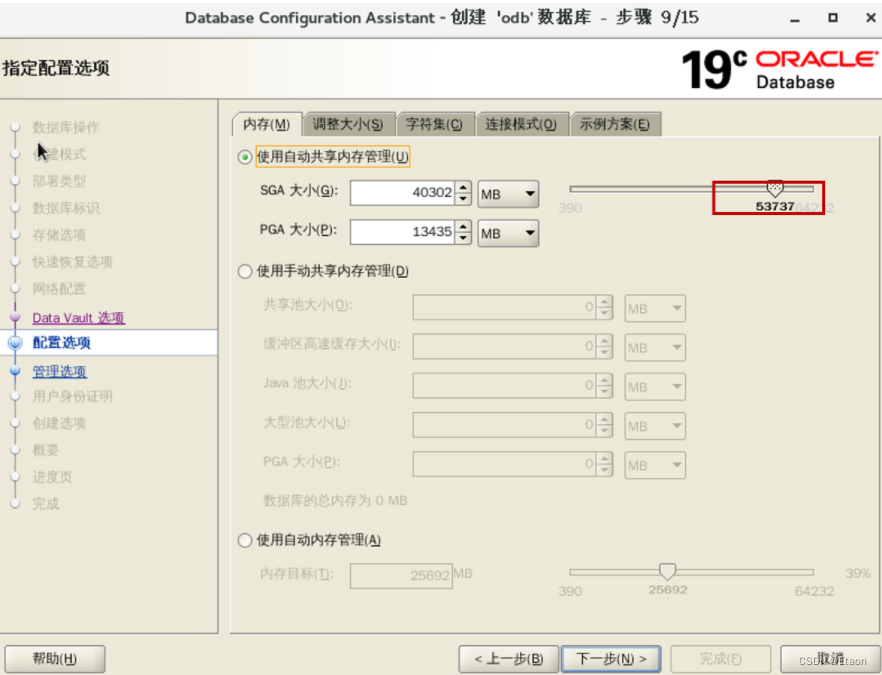The height and width of the screenshot is (675, 882).
Task: Click the SGA 大小 input field
Action: [402, 193]
